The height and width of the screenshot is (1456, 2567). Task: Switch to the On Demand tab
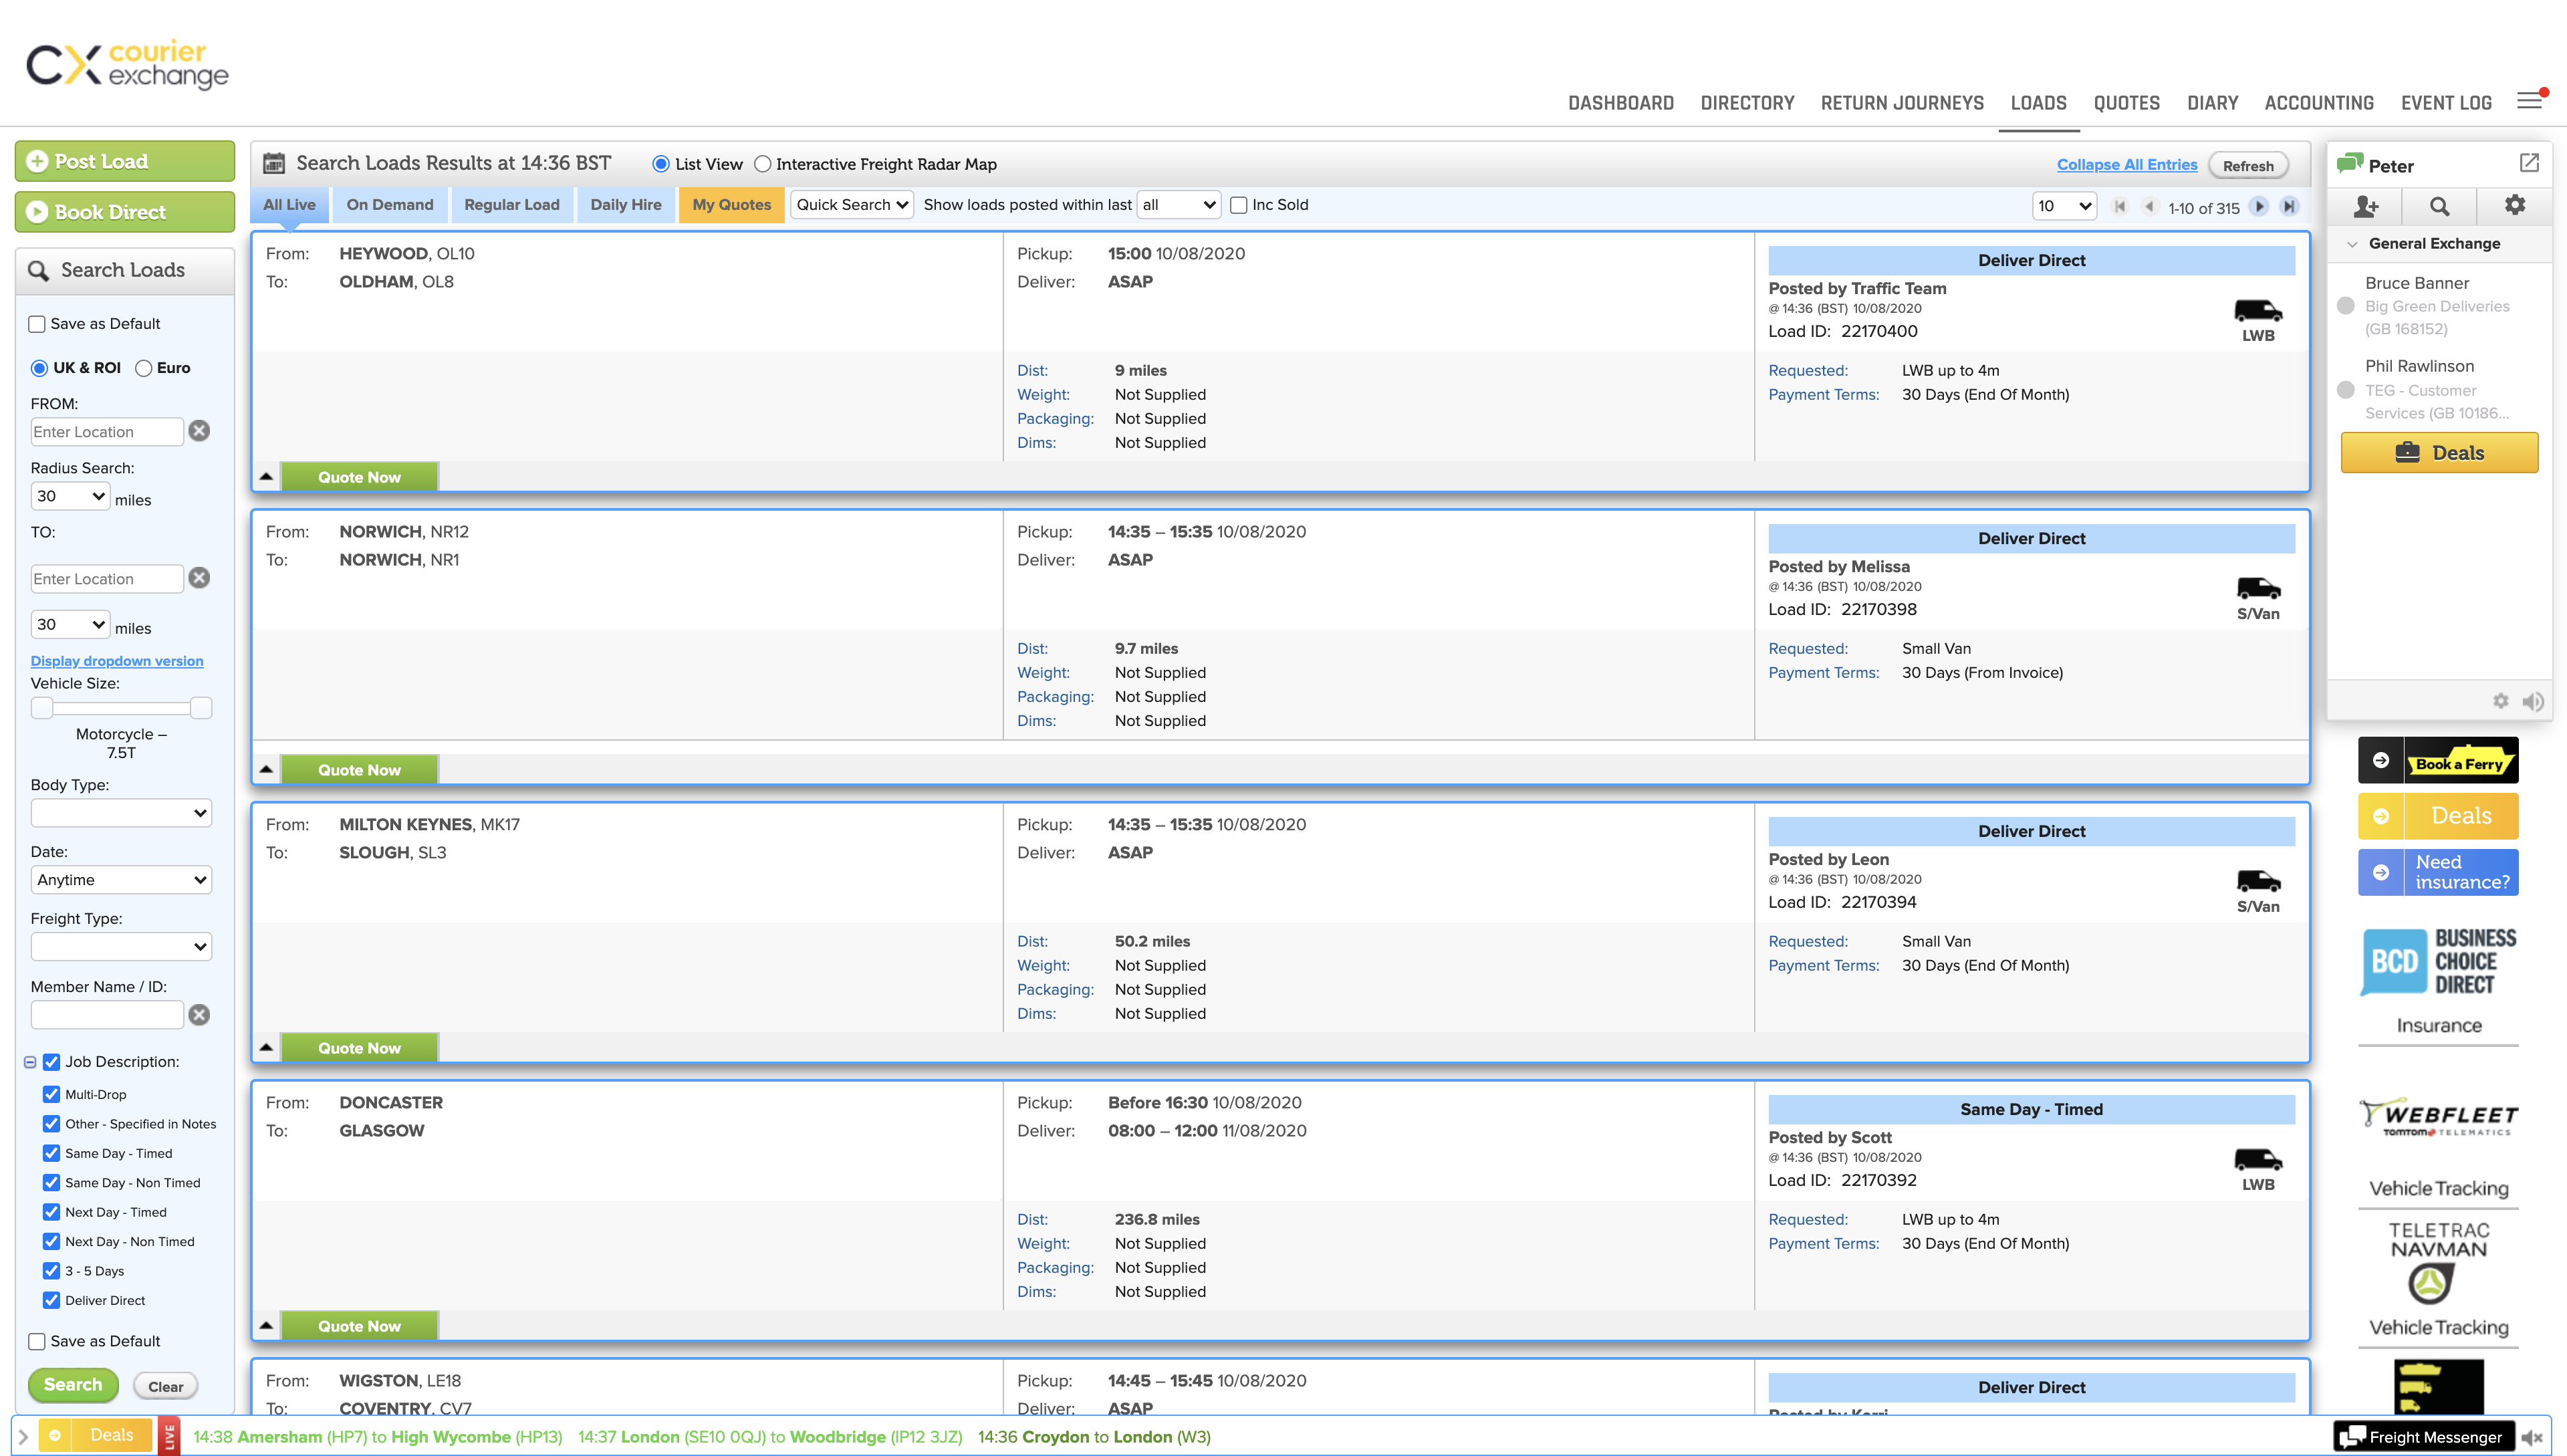click(389, 205)
